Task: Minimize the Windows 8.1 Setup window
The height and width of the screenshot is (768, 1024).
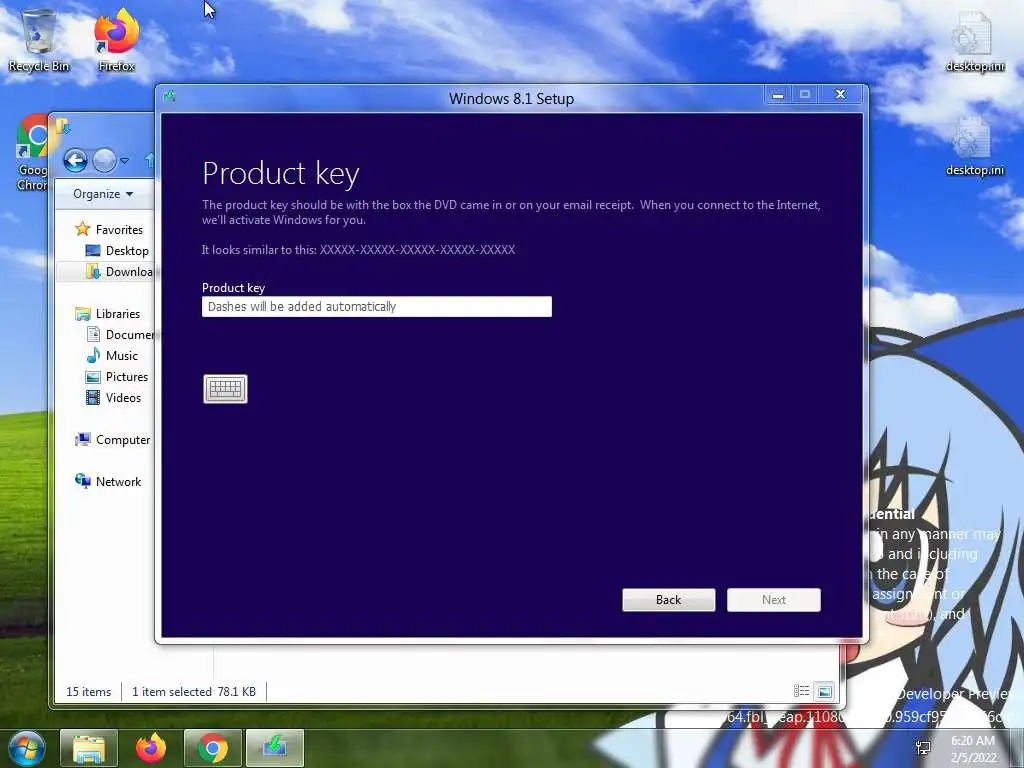Action: 778,95
